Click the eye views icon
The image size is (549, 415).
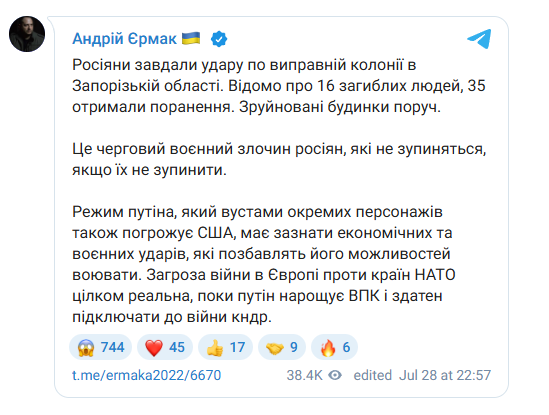[x=335, y=375]
